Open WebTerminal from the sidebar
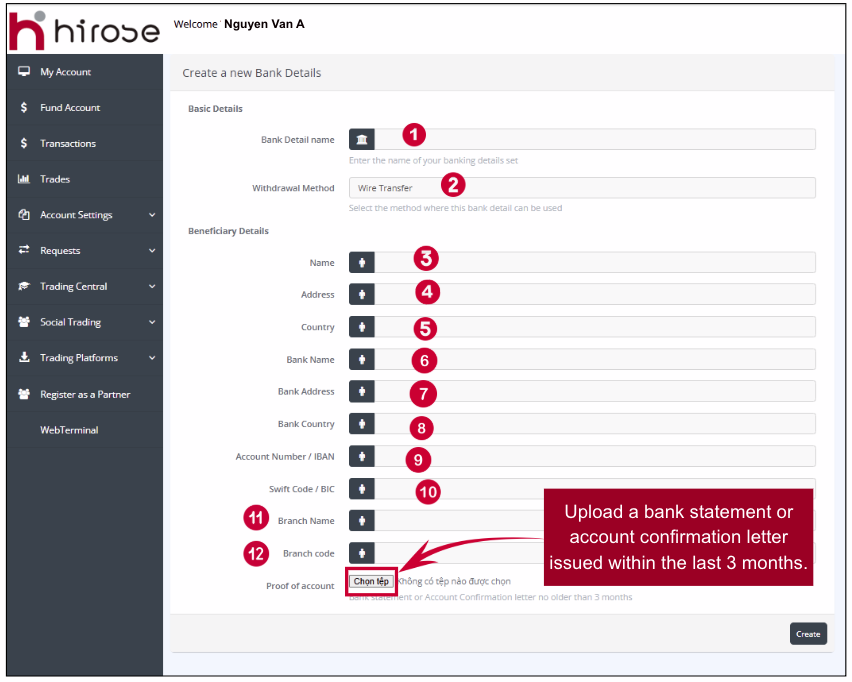 tap(69, 430)
